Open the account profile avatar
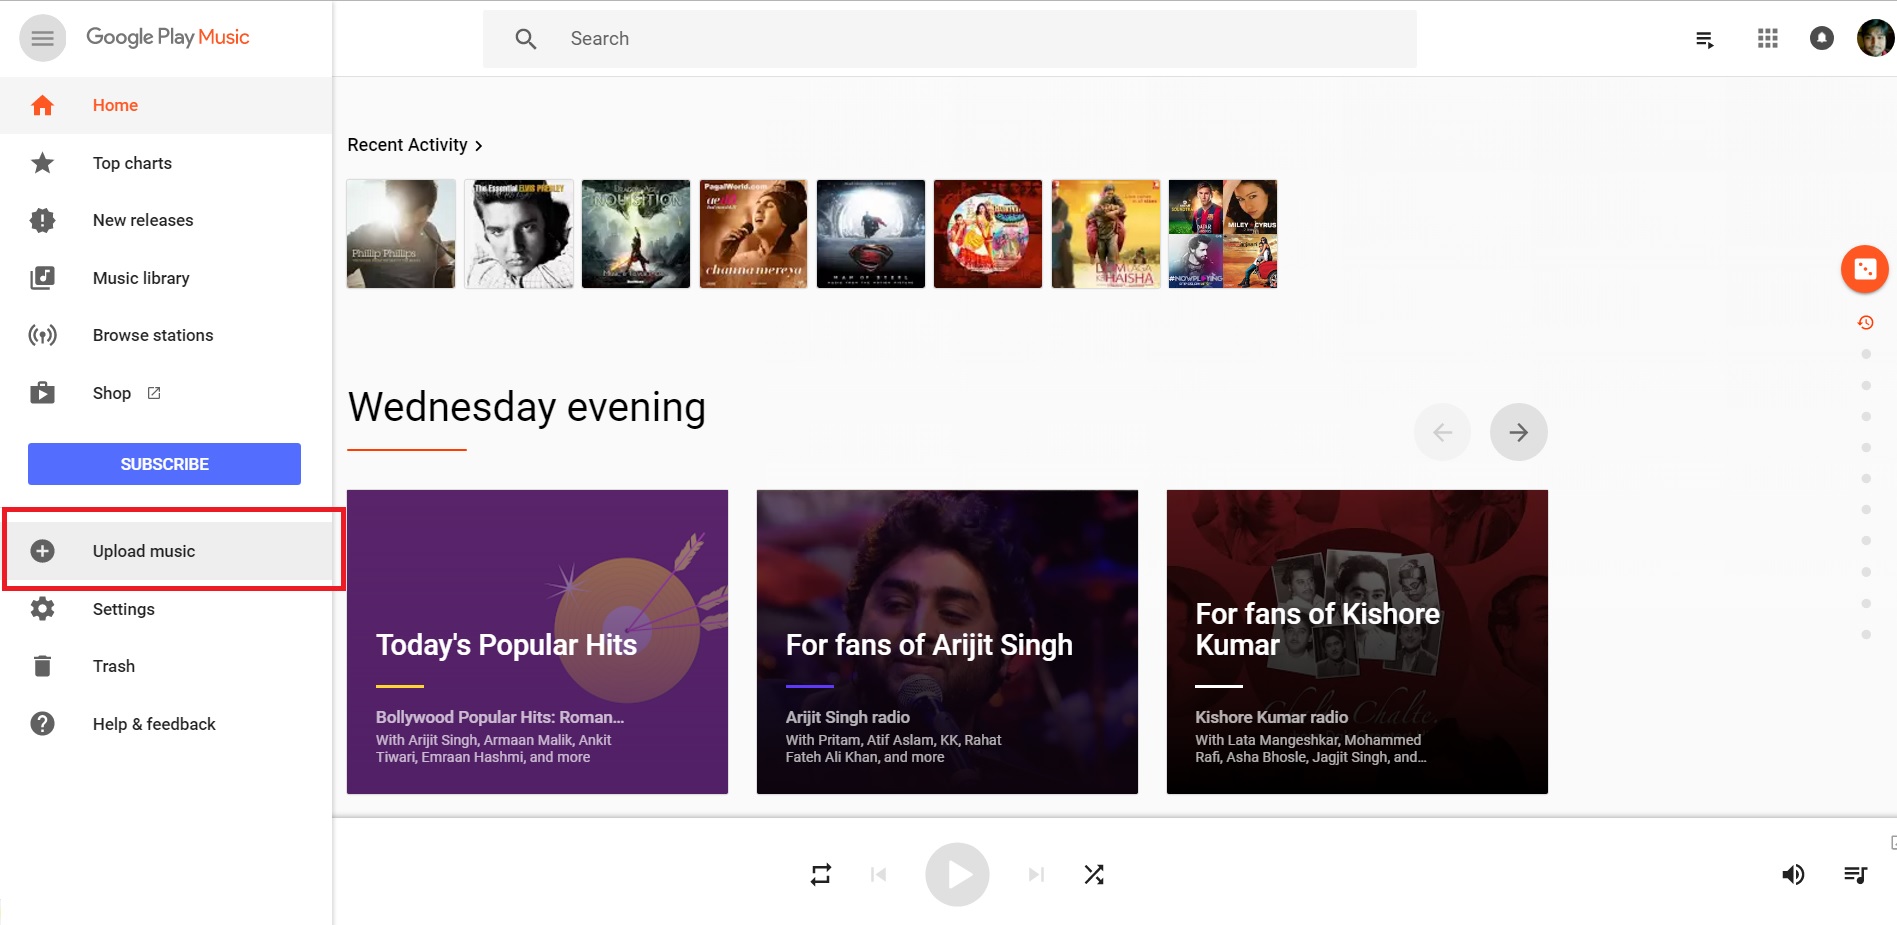The image size is (1897, 925). click(x=1875, y=38)
